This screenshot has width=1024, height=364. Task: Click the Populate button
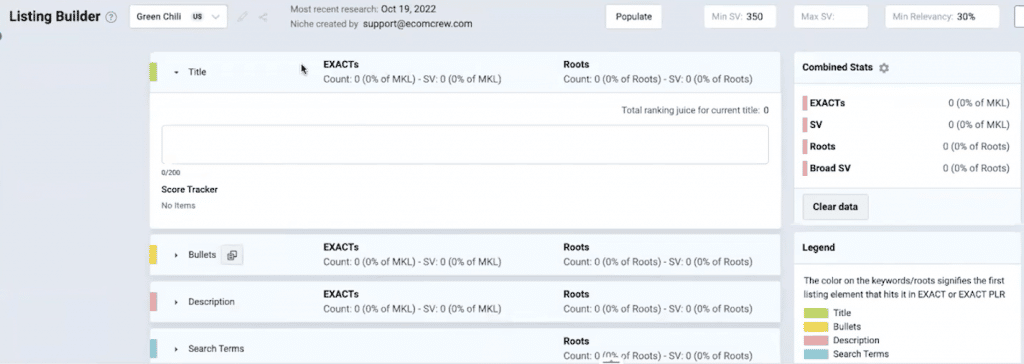point(634,17)
